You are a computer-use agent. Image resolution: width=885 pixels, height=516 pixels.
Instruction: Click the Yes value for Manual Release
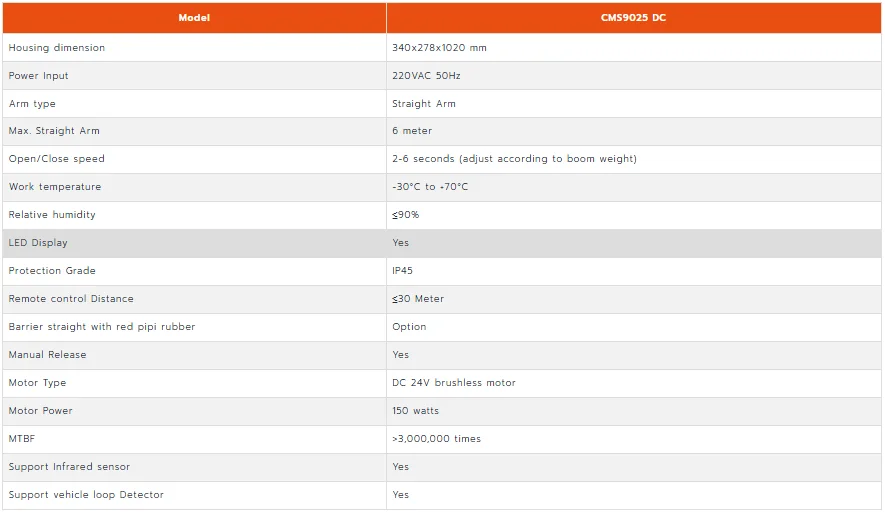coord(400,355)
